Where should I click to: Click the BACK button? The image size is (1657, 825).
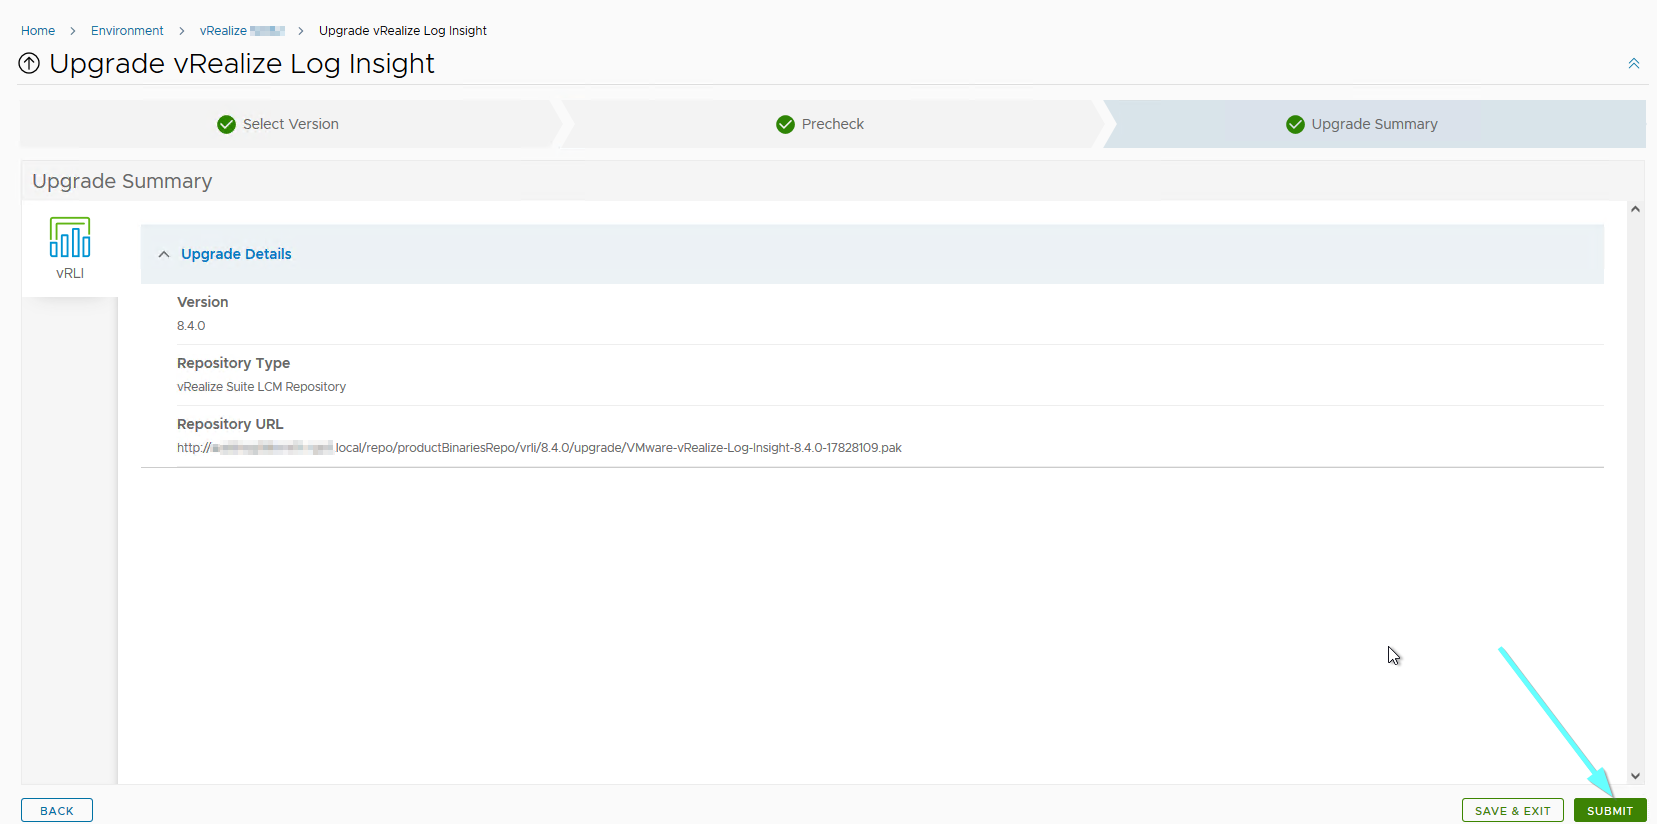pyautogui.click(x=57, y=810)
